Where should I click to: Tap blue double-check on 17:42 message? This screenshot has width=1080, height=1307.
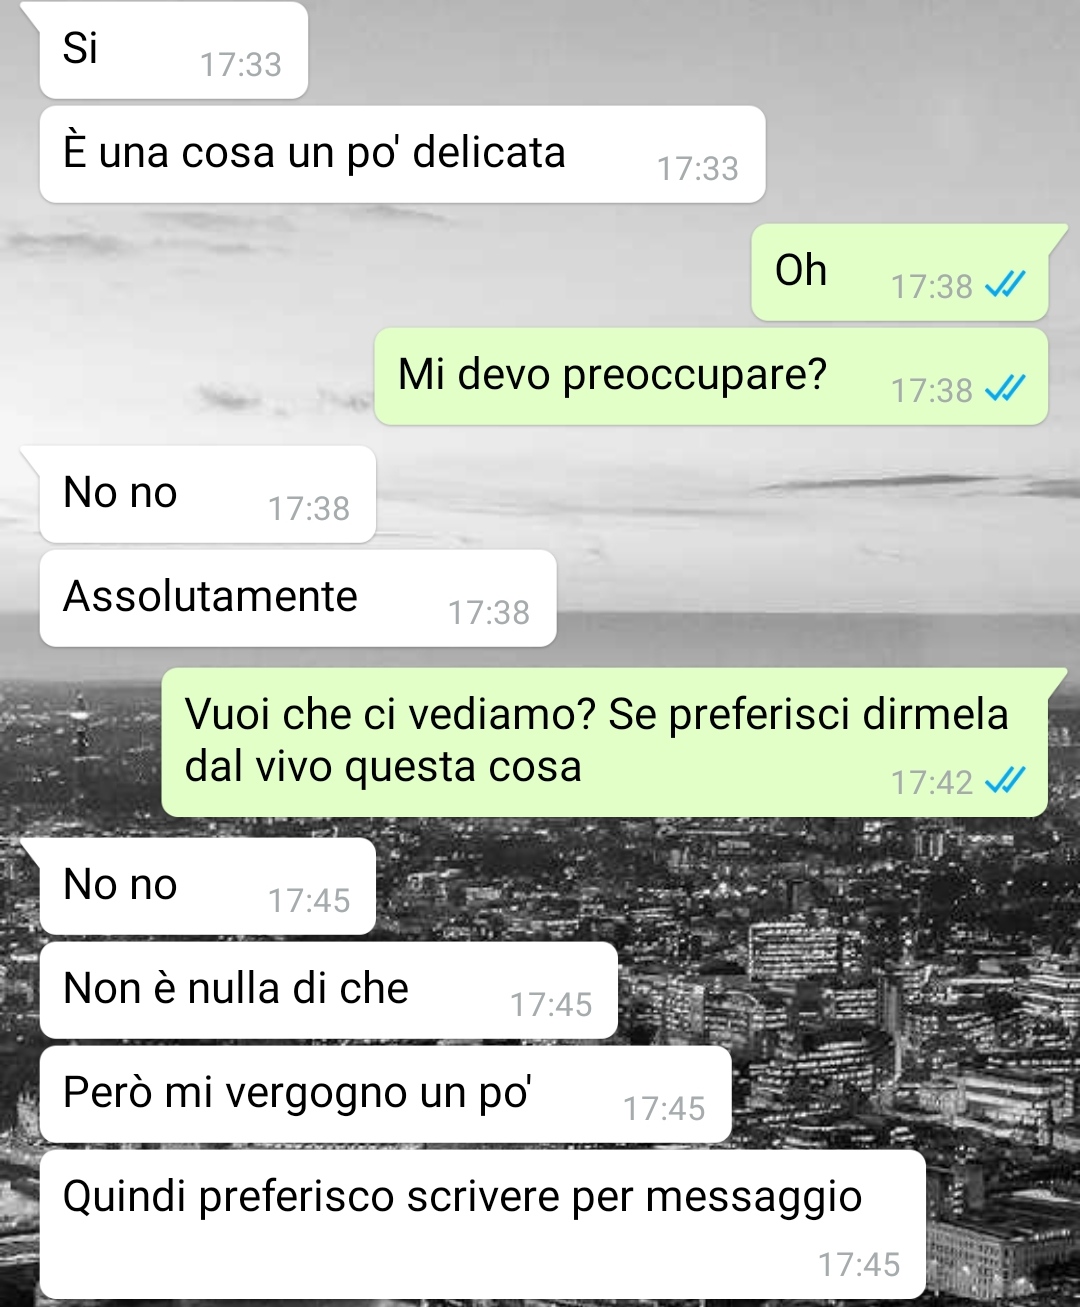click(1005, 781)
